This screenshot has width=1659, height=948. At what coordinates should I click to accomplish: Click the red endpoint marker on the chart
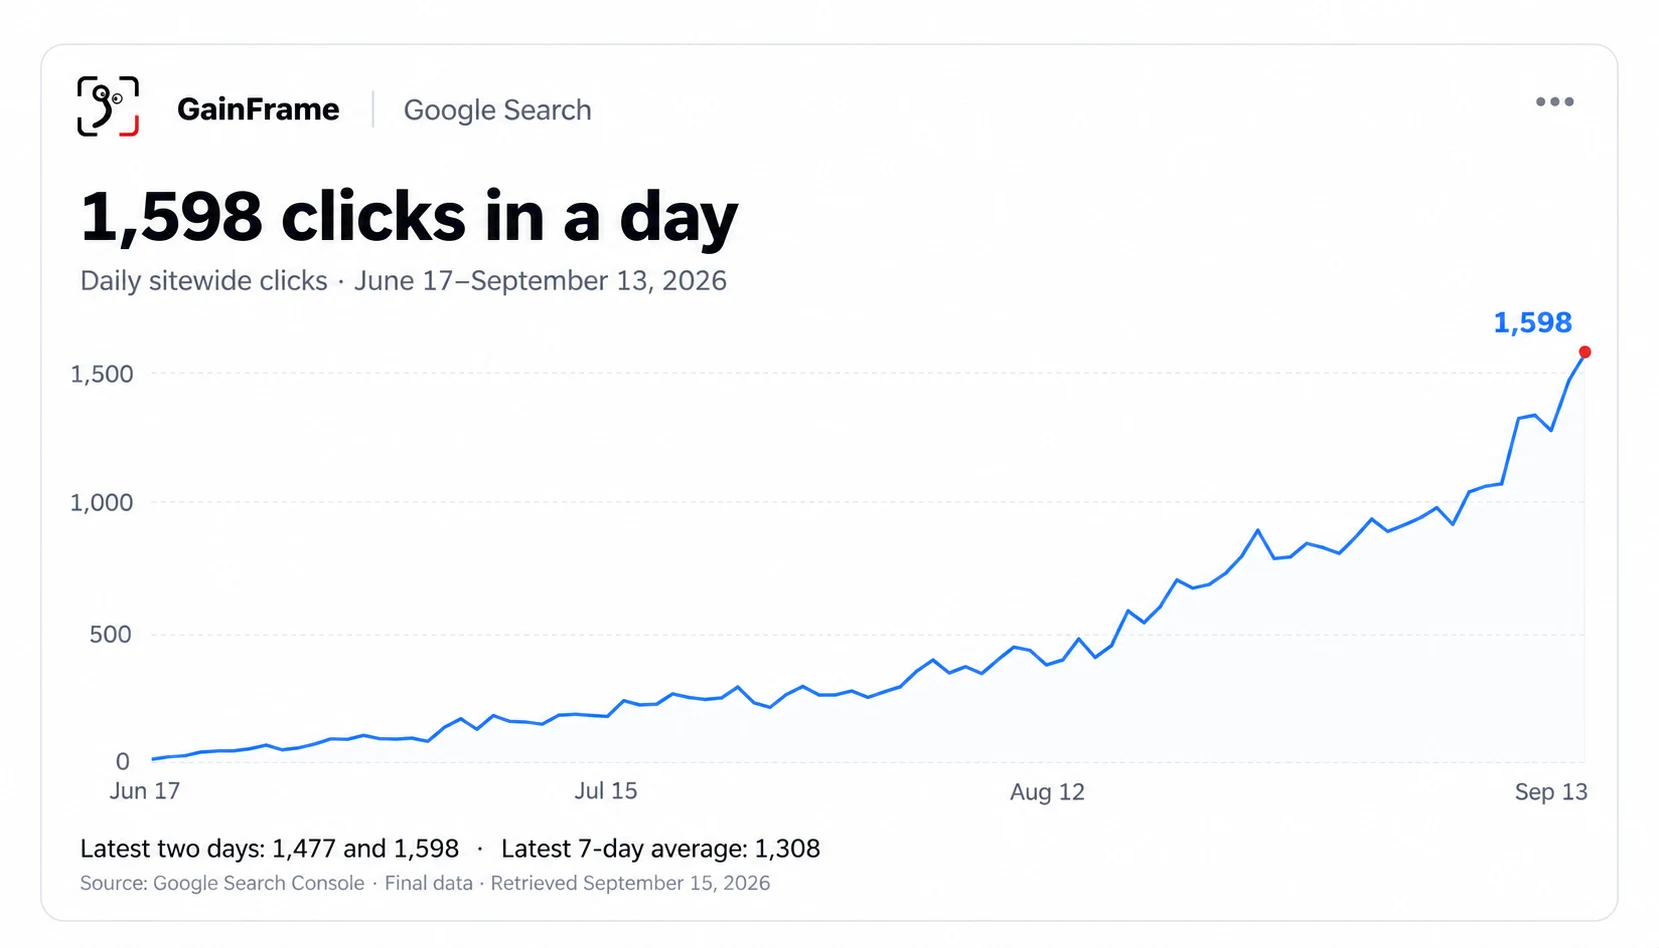click(1585, 352)
